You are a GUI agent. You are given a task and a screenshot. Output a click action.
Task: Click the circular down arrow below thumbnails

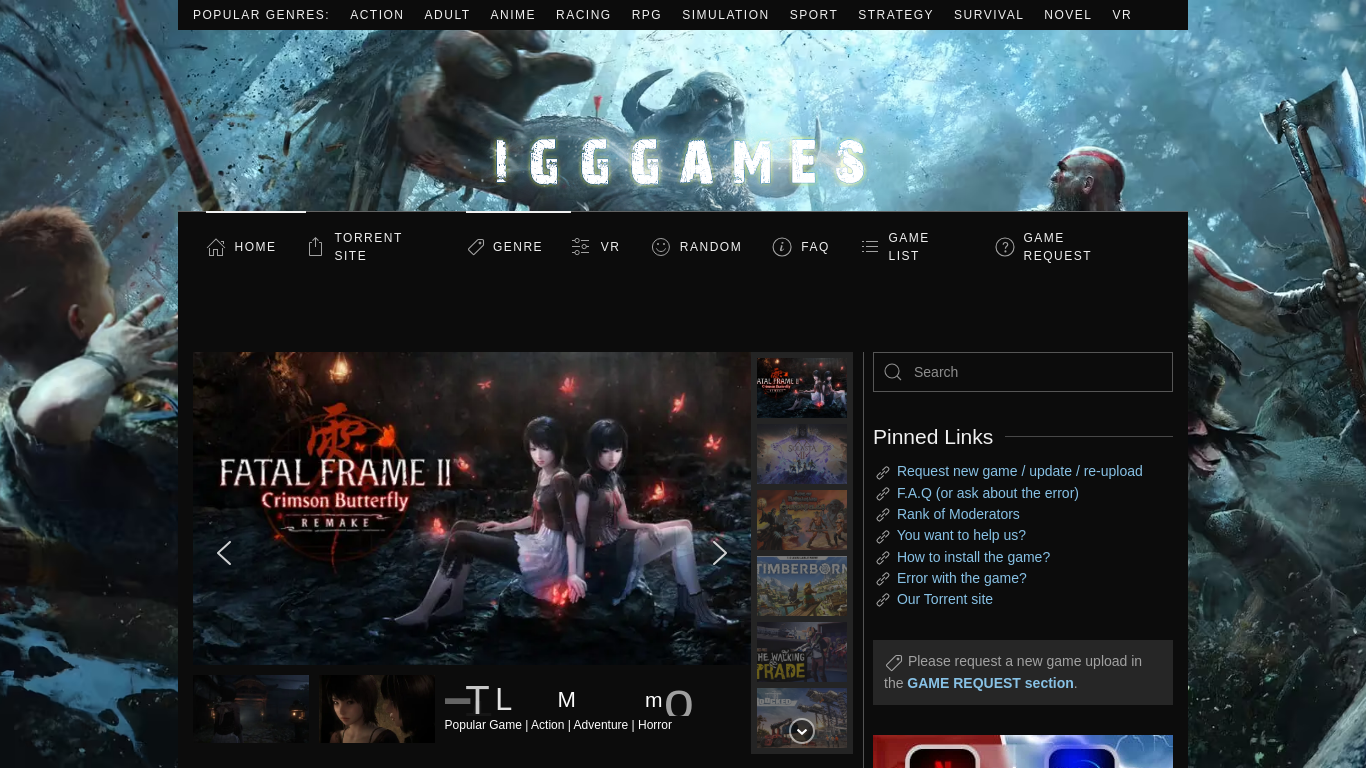point(802,731)
